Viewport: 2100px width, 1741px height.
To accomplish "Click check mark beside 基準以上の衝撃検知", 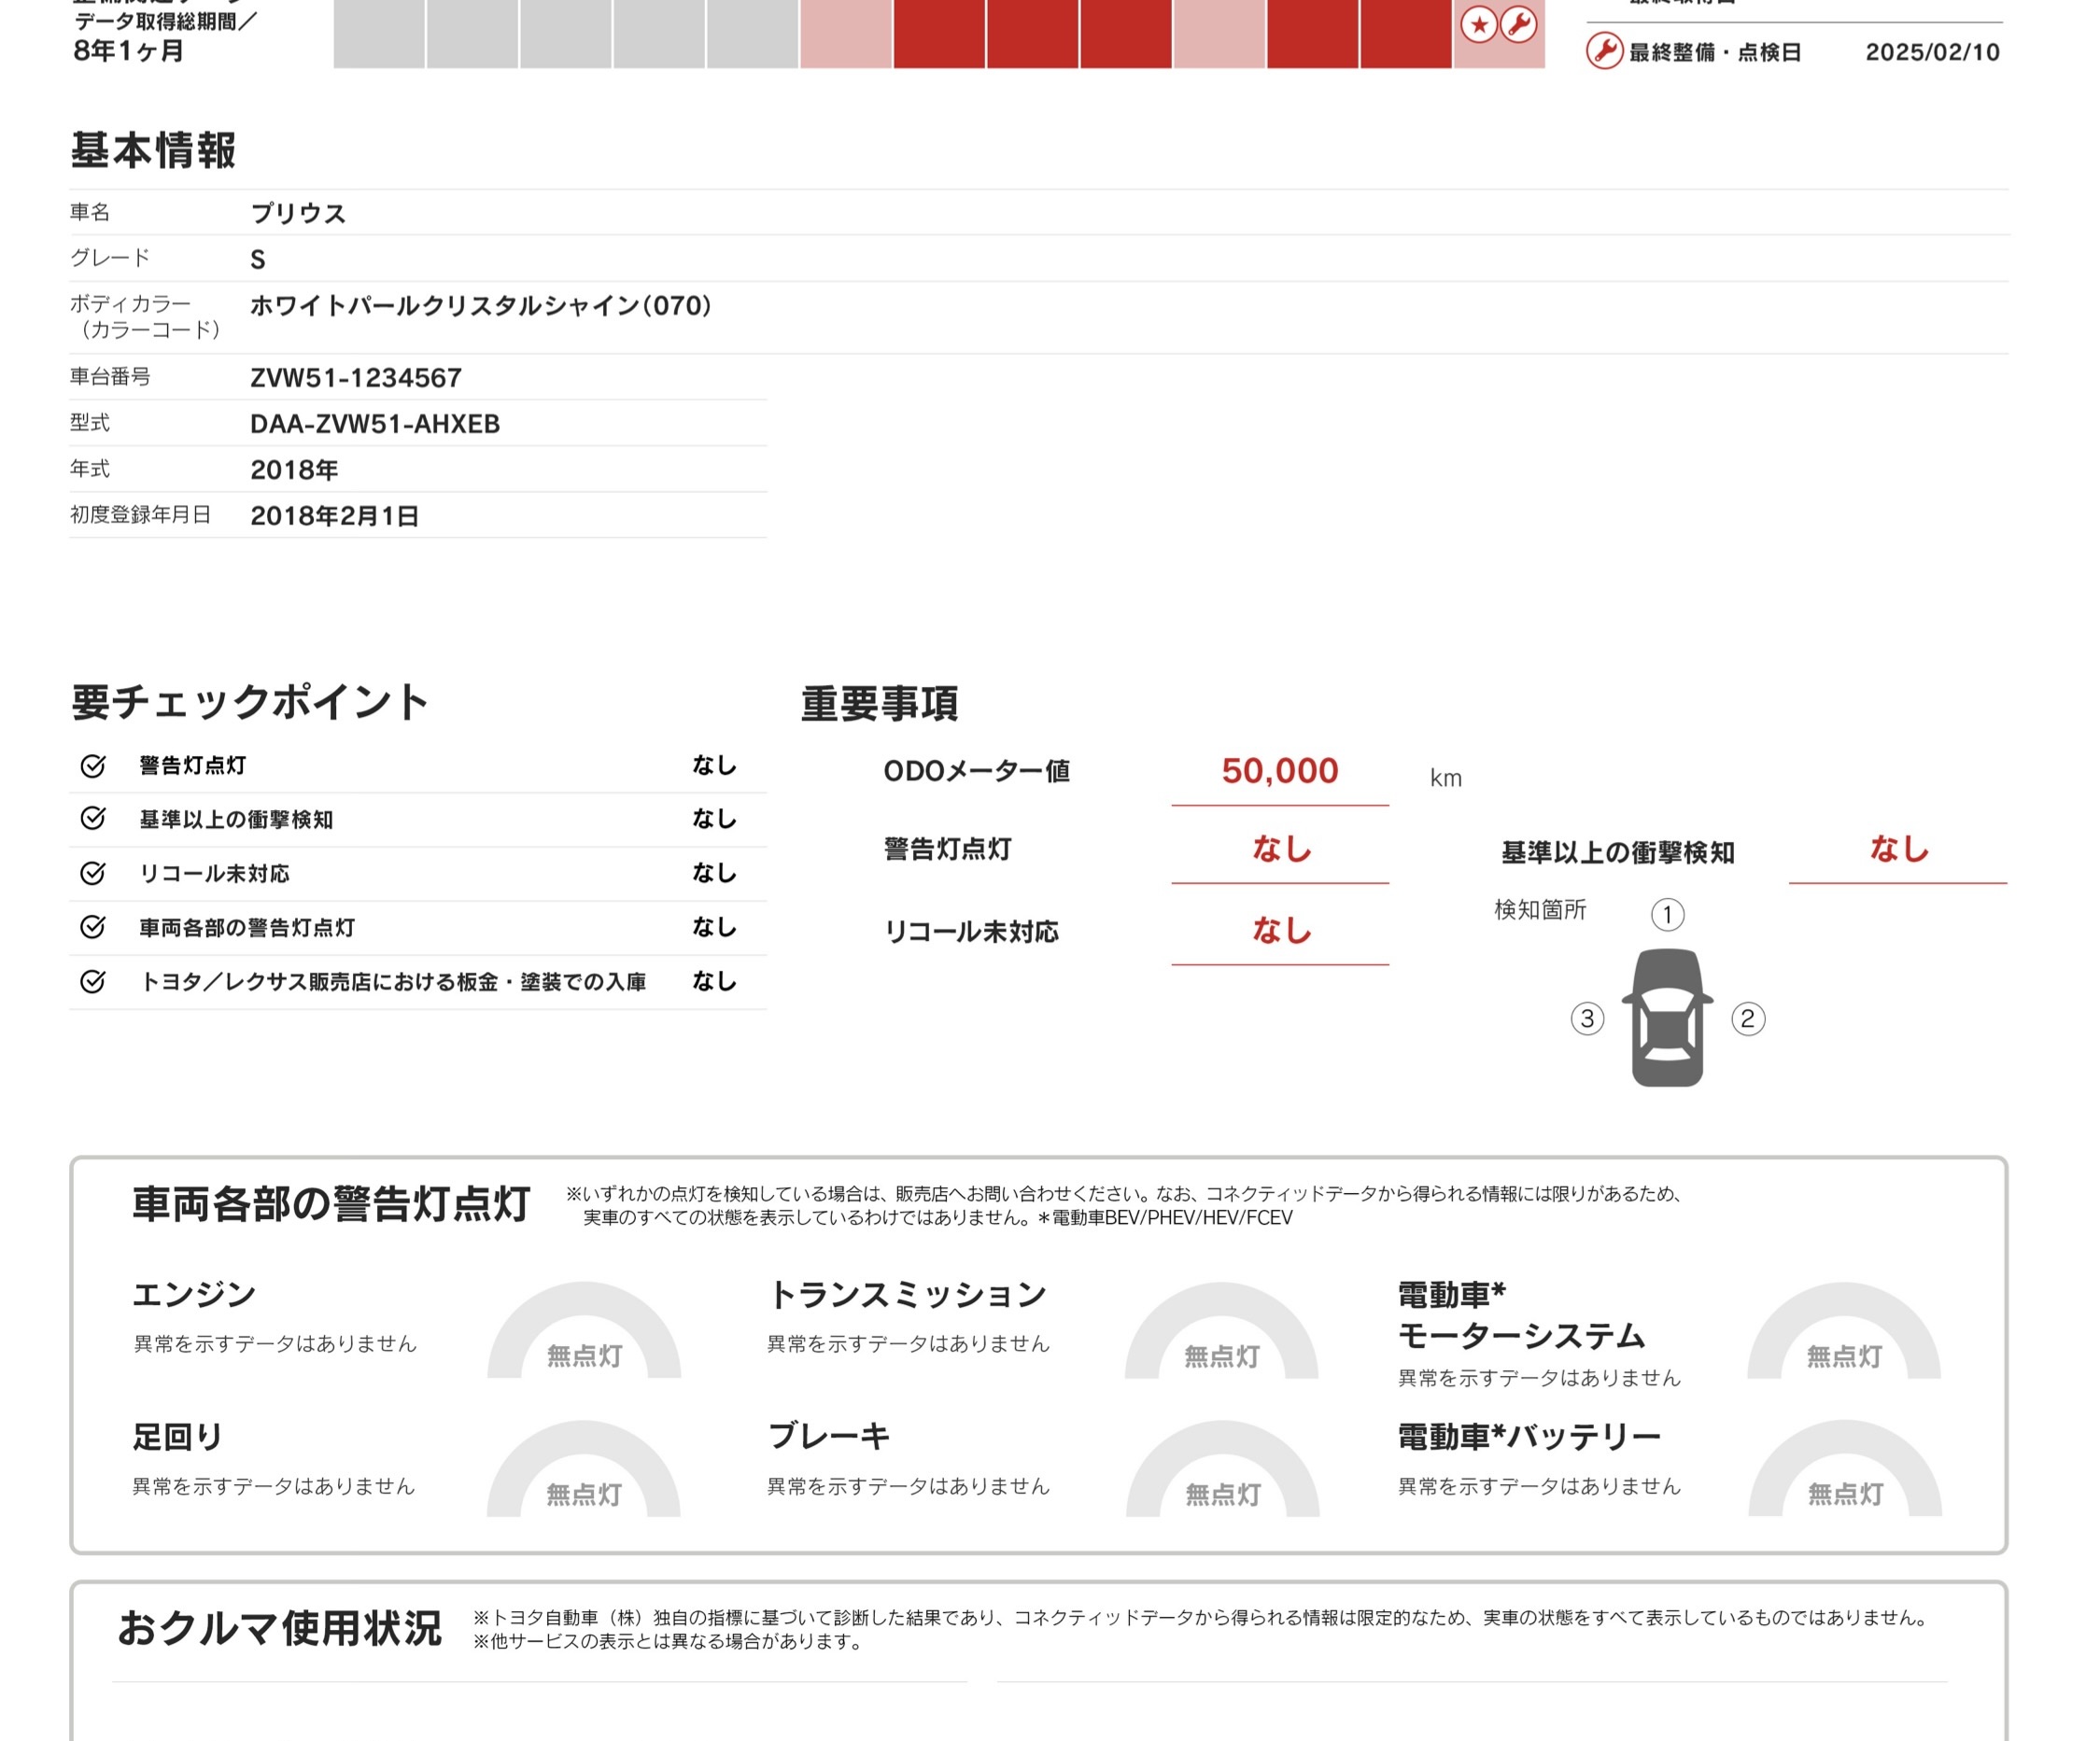I will tap(93, 819).
